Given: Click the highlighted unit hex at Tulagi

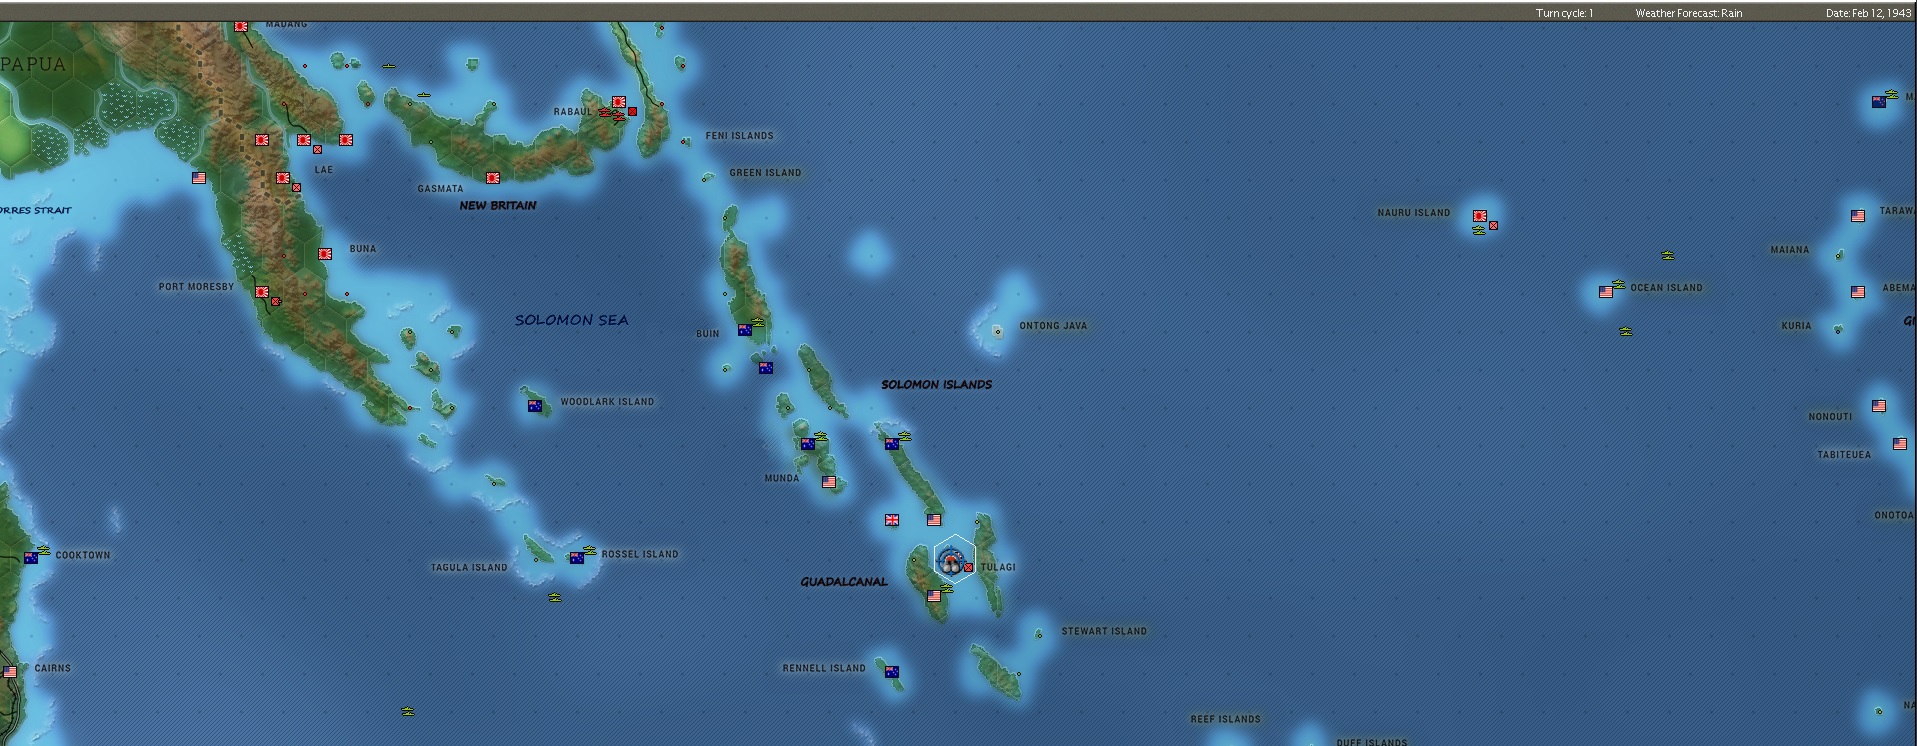Looking at the screenshot, I should [954, 559].
